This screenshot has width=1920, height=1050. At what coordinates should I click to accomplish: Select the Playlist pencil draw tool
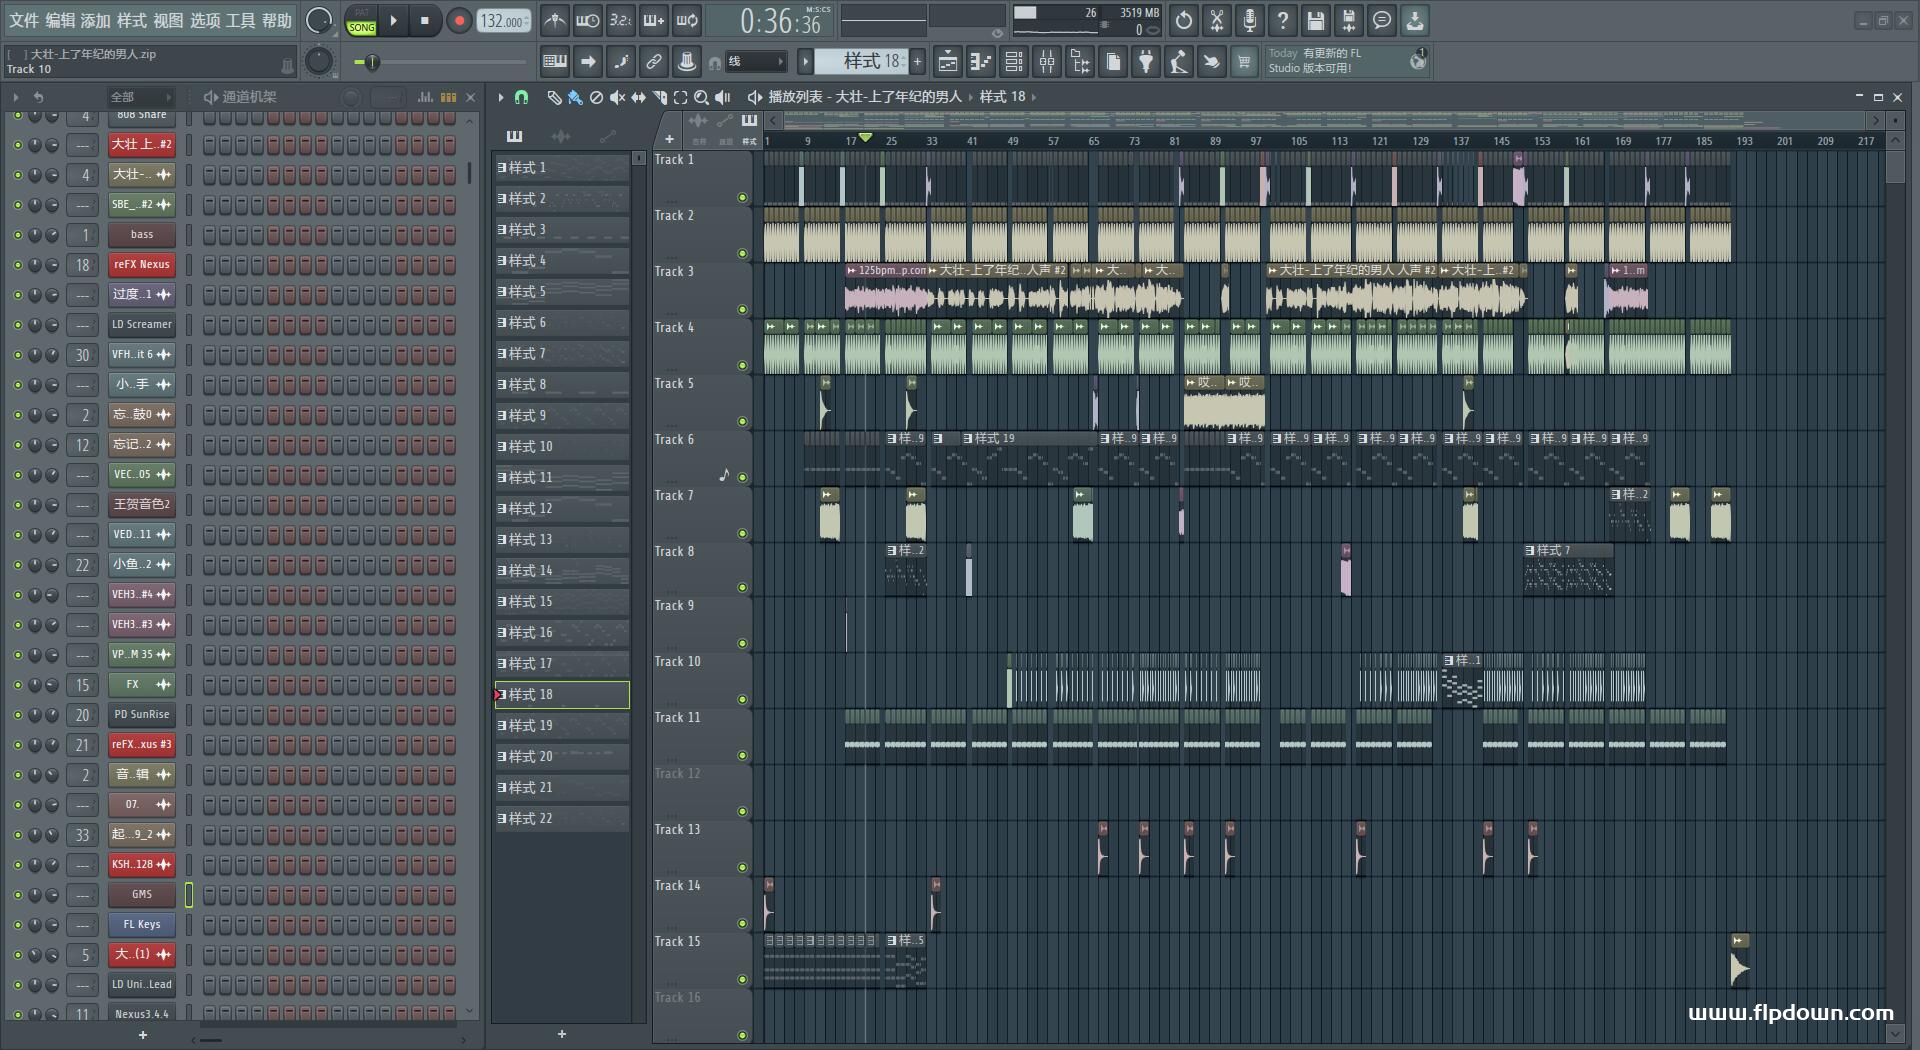click(554, 97)
